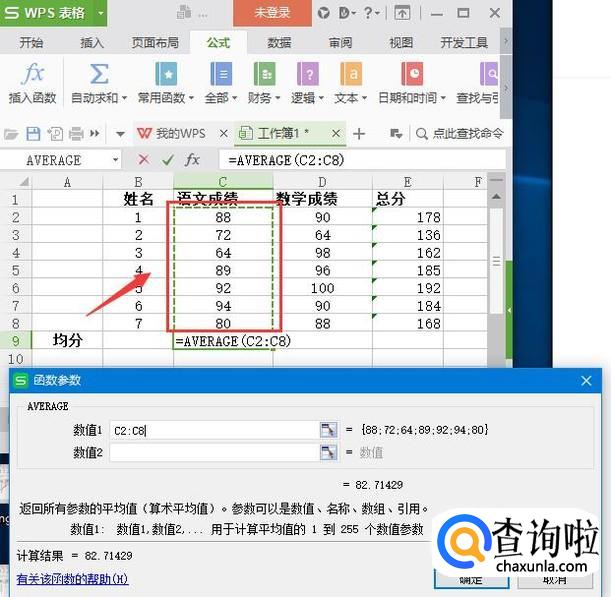
Task: Expand the 日期和时间 dropdown arrow
Action: point(443,98)
